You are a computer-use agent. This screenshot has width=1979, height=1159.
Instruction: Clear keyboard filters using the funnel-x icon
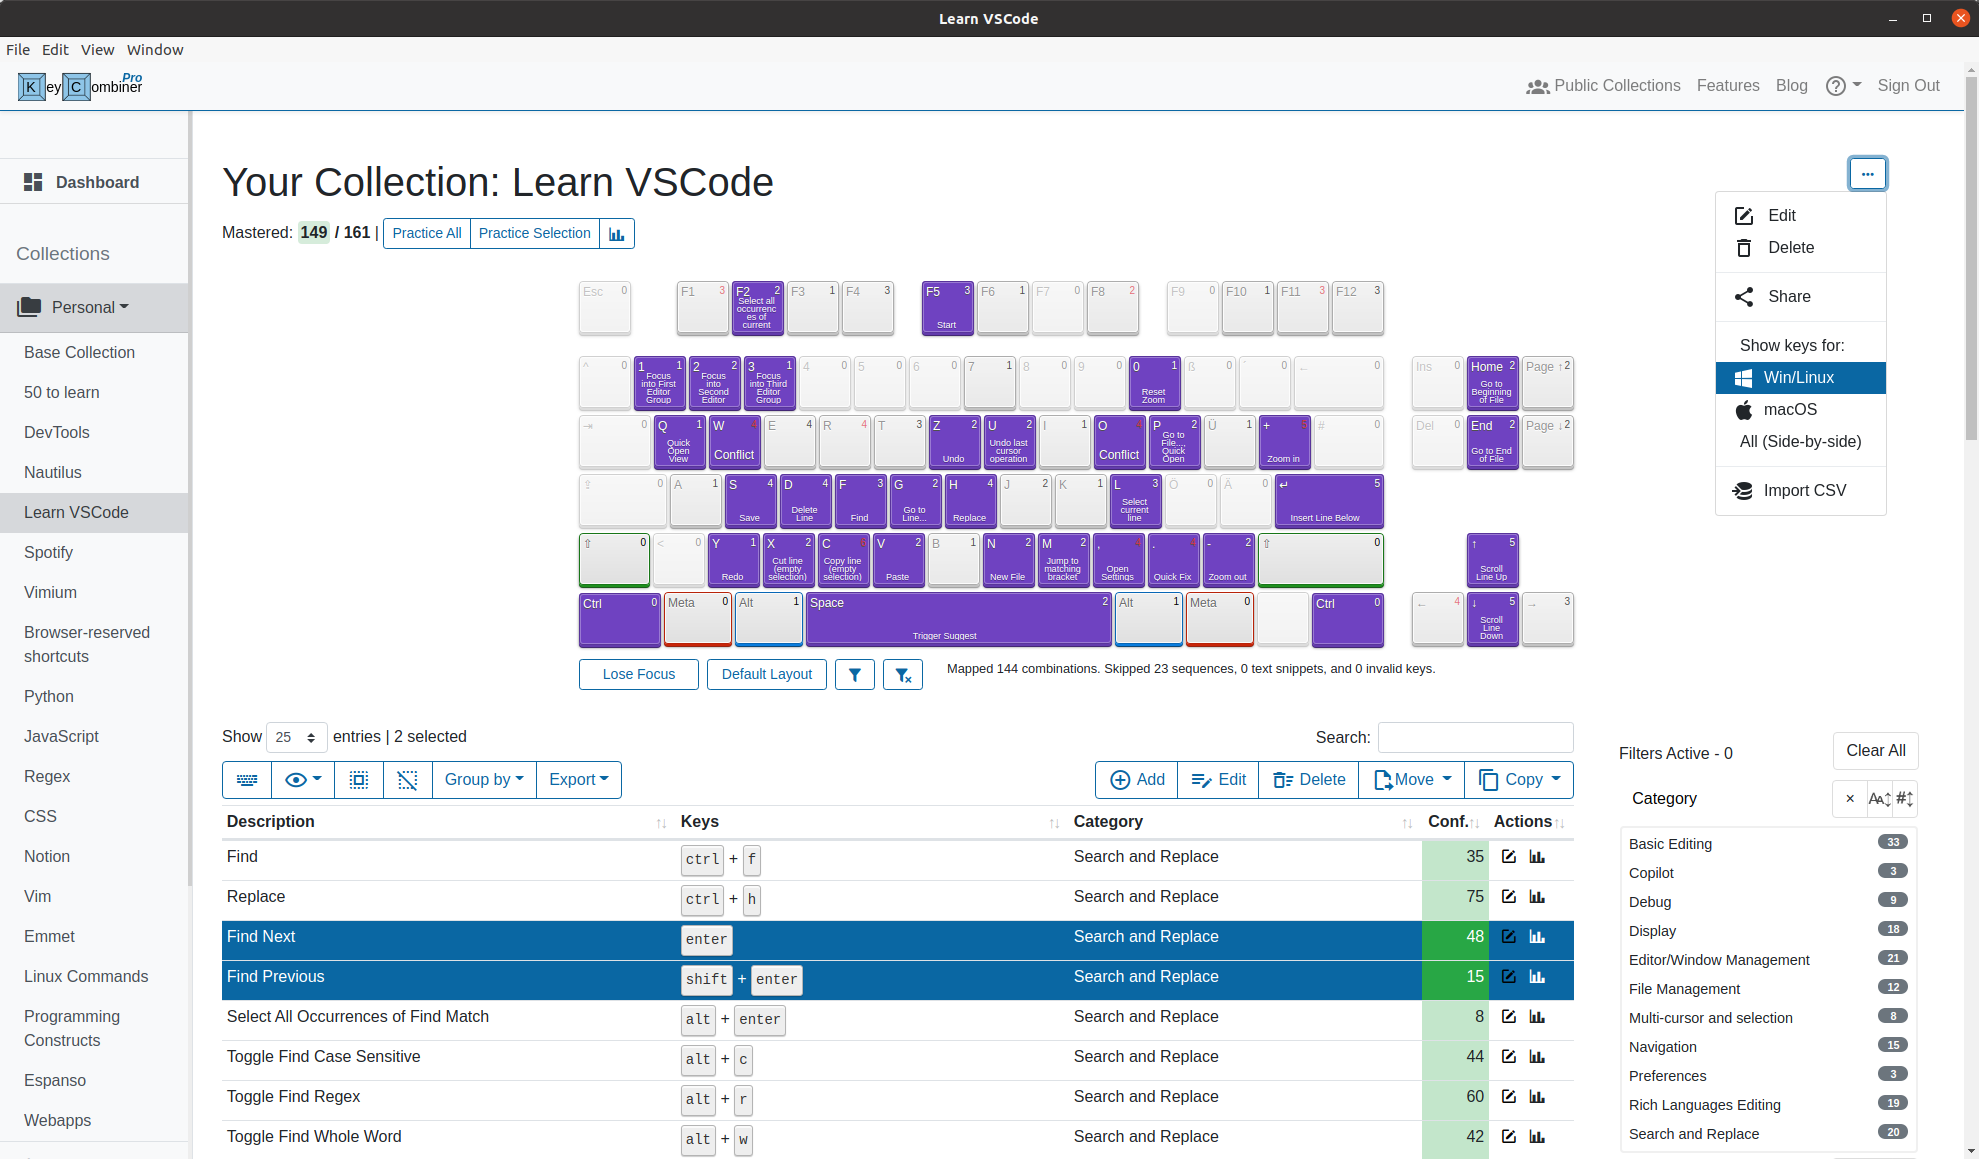pyautogui.click(x=903, y=674)
